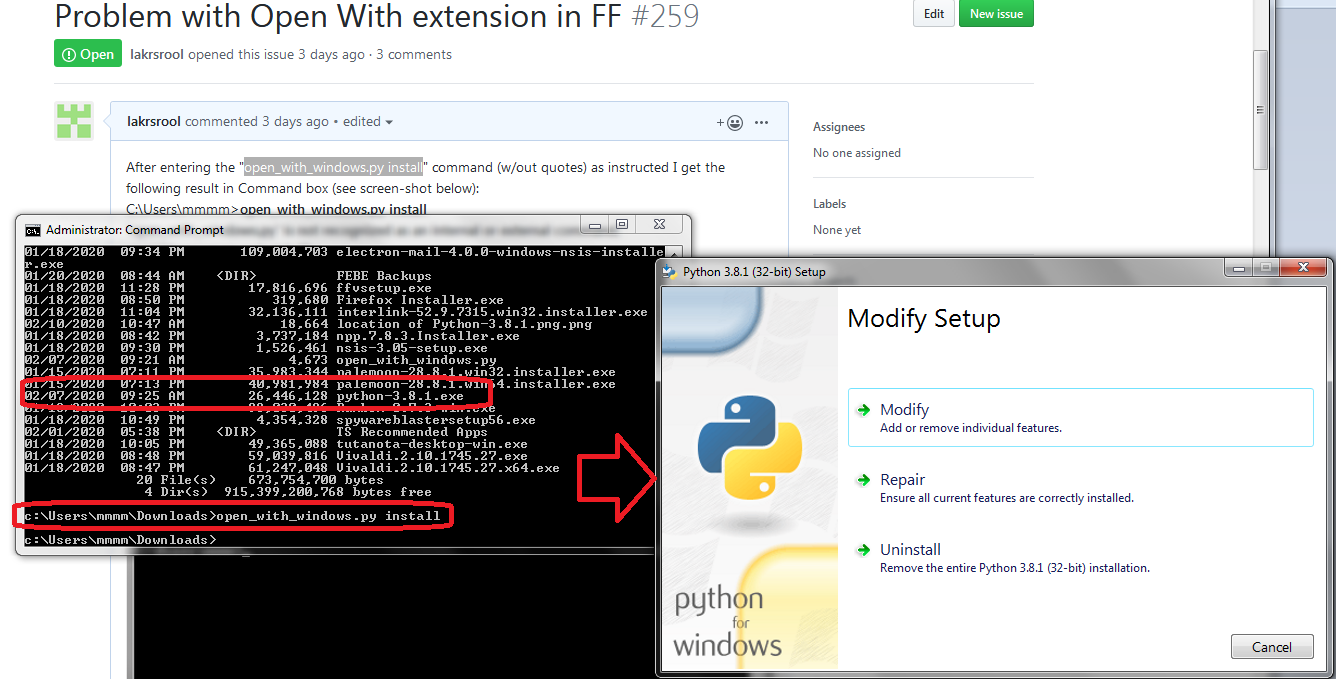Click the green arrow beside Uninstall

[x=864, y=549]
